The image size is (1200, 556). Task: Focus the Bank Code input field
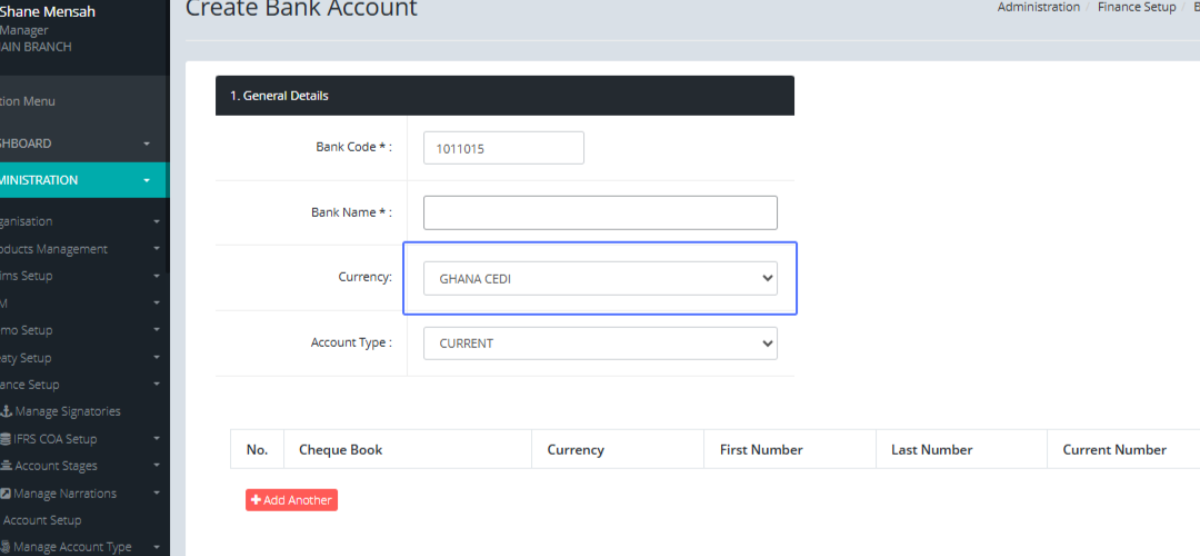(503, 148)
